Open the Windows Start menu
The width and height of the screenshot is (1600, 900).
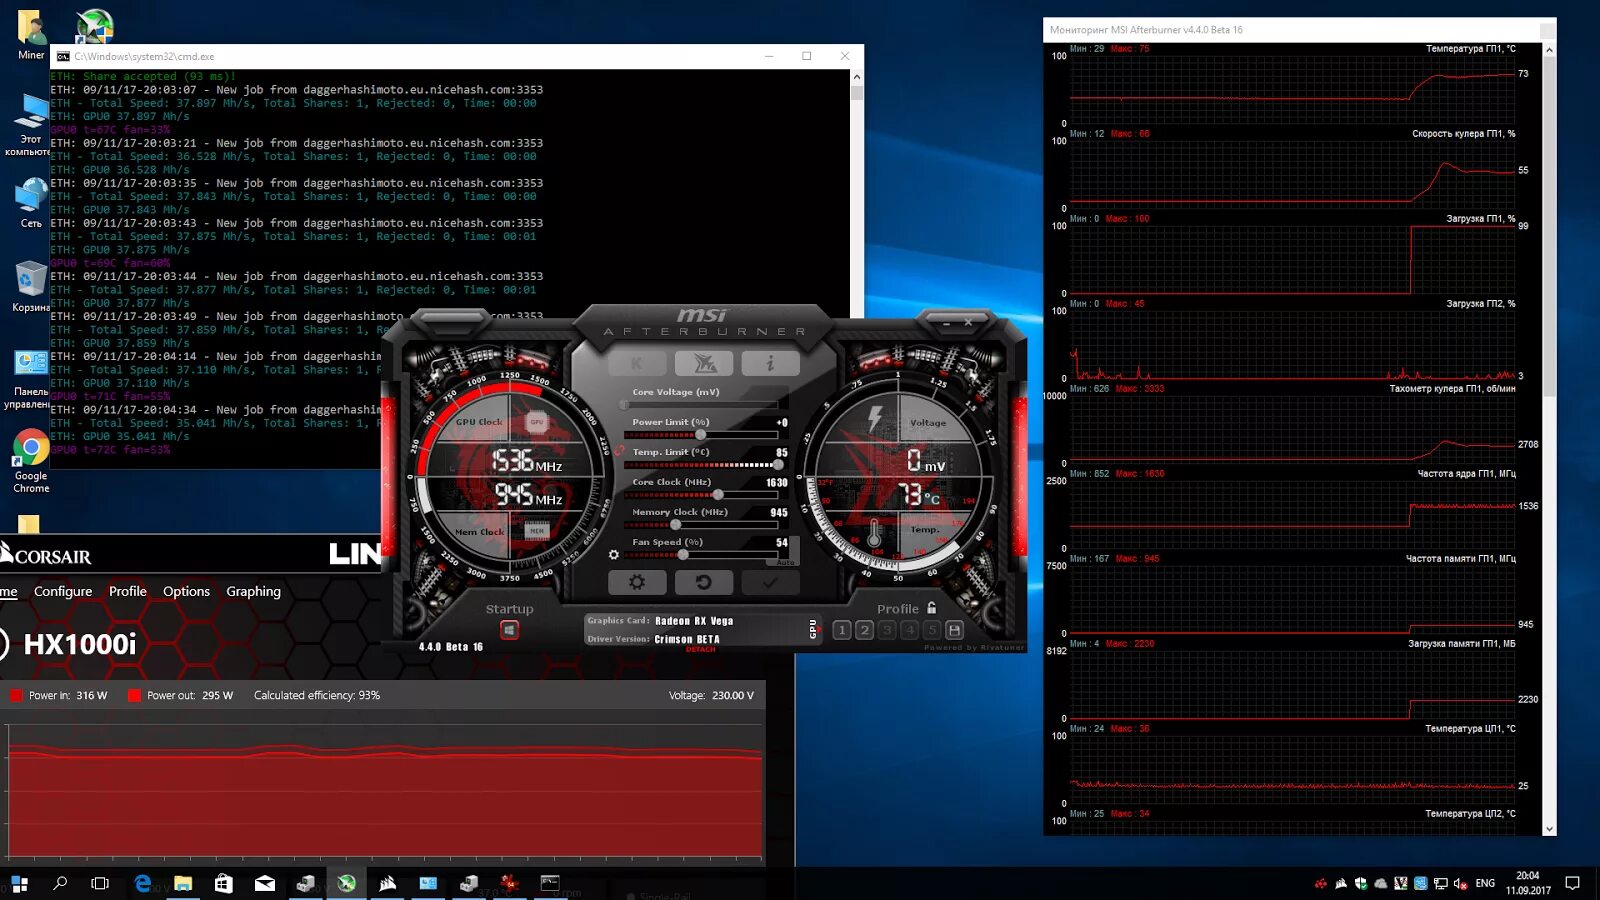[19, 884]
